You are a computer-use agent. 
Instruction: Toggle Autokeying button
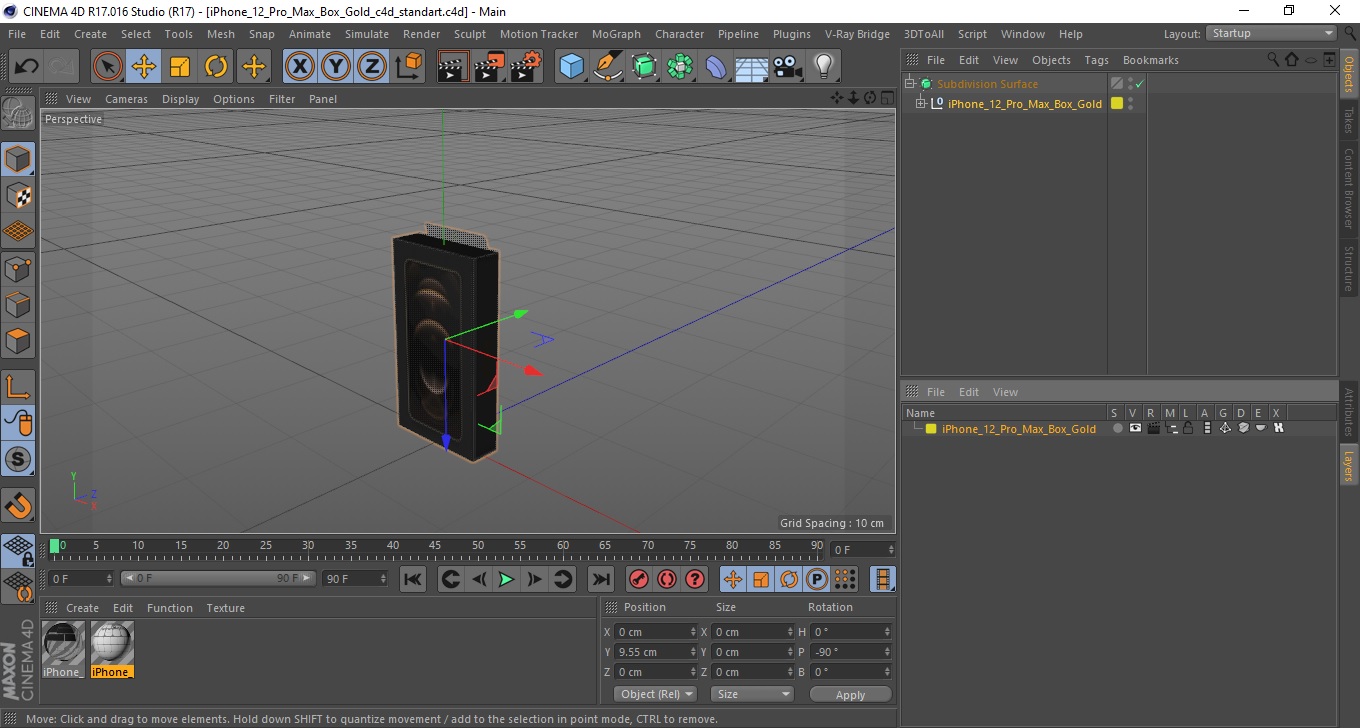tap(667, 579)
